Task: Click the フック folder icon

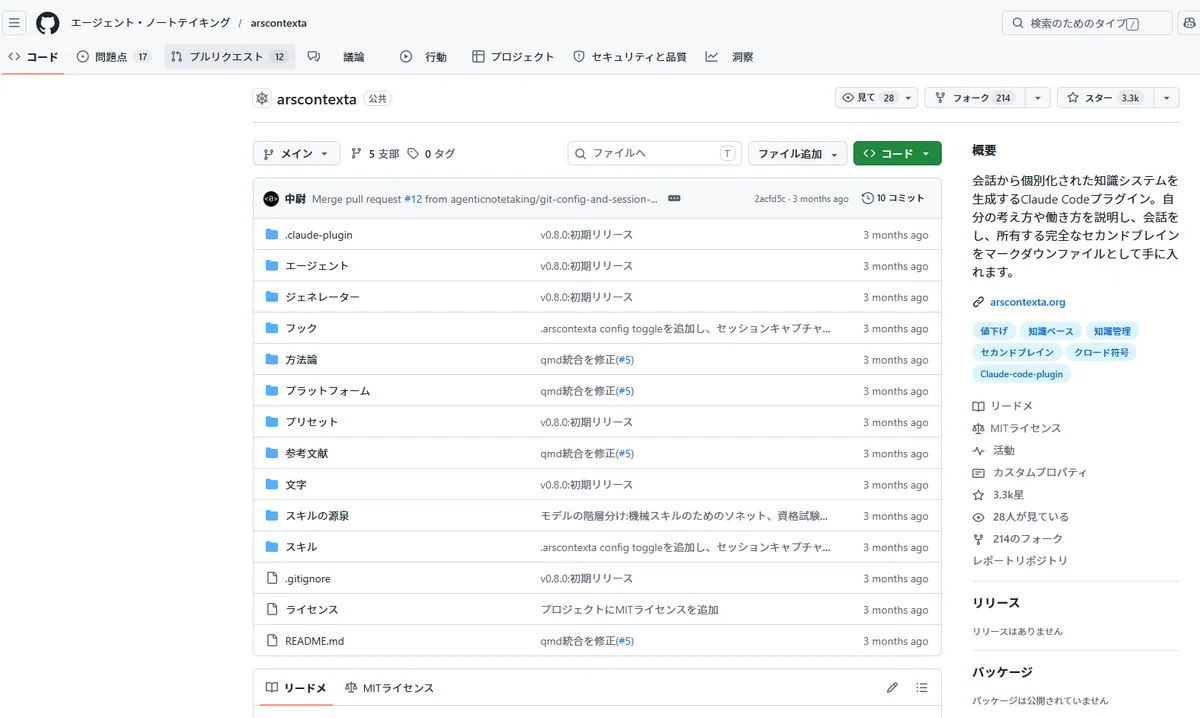Action: point(272,328)
